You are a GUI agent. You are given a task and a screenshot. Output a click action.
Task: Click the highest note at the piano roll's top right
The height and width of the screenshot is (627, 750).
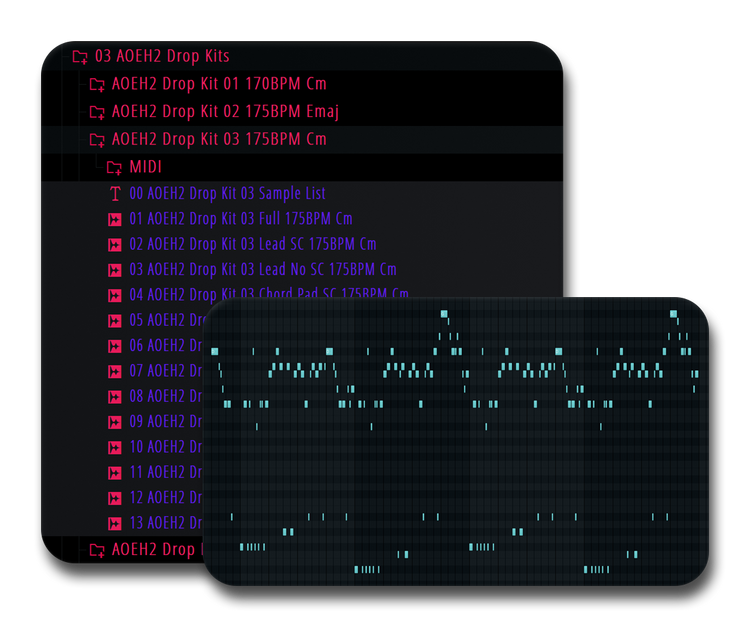point(673,314)
